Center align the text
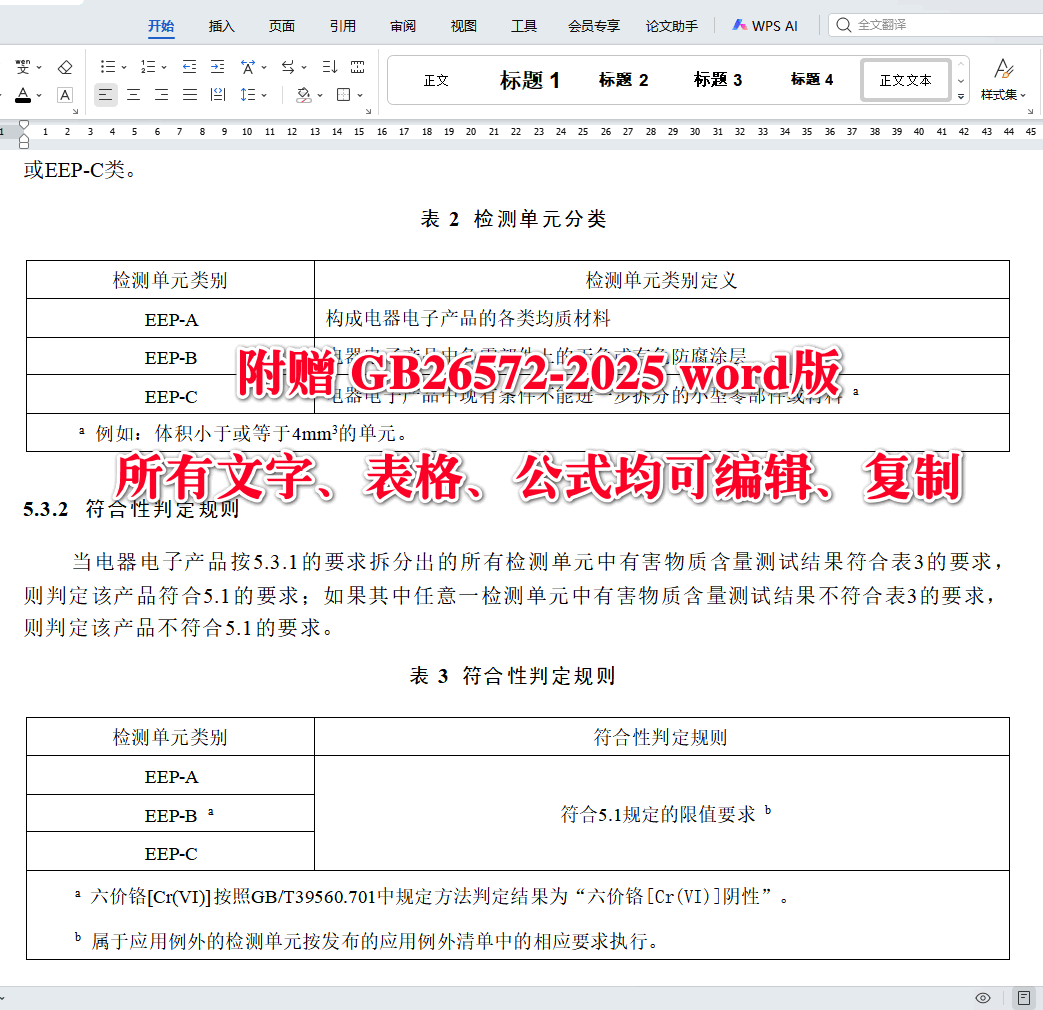 [x=134, y=94]
